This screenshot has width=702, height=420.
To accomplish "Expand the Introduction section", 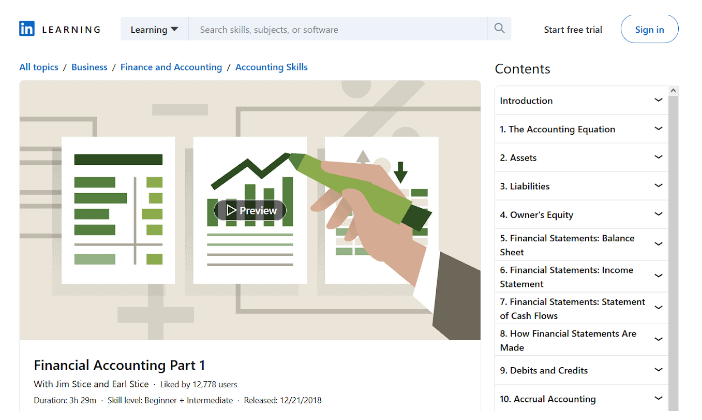I will pyautogui.click(x=658, y=100).
